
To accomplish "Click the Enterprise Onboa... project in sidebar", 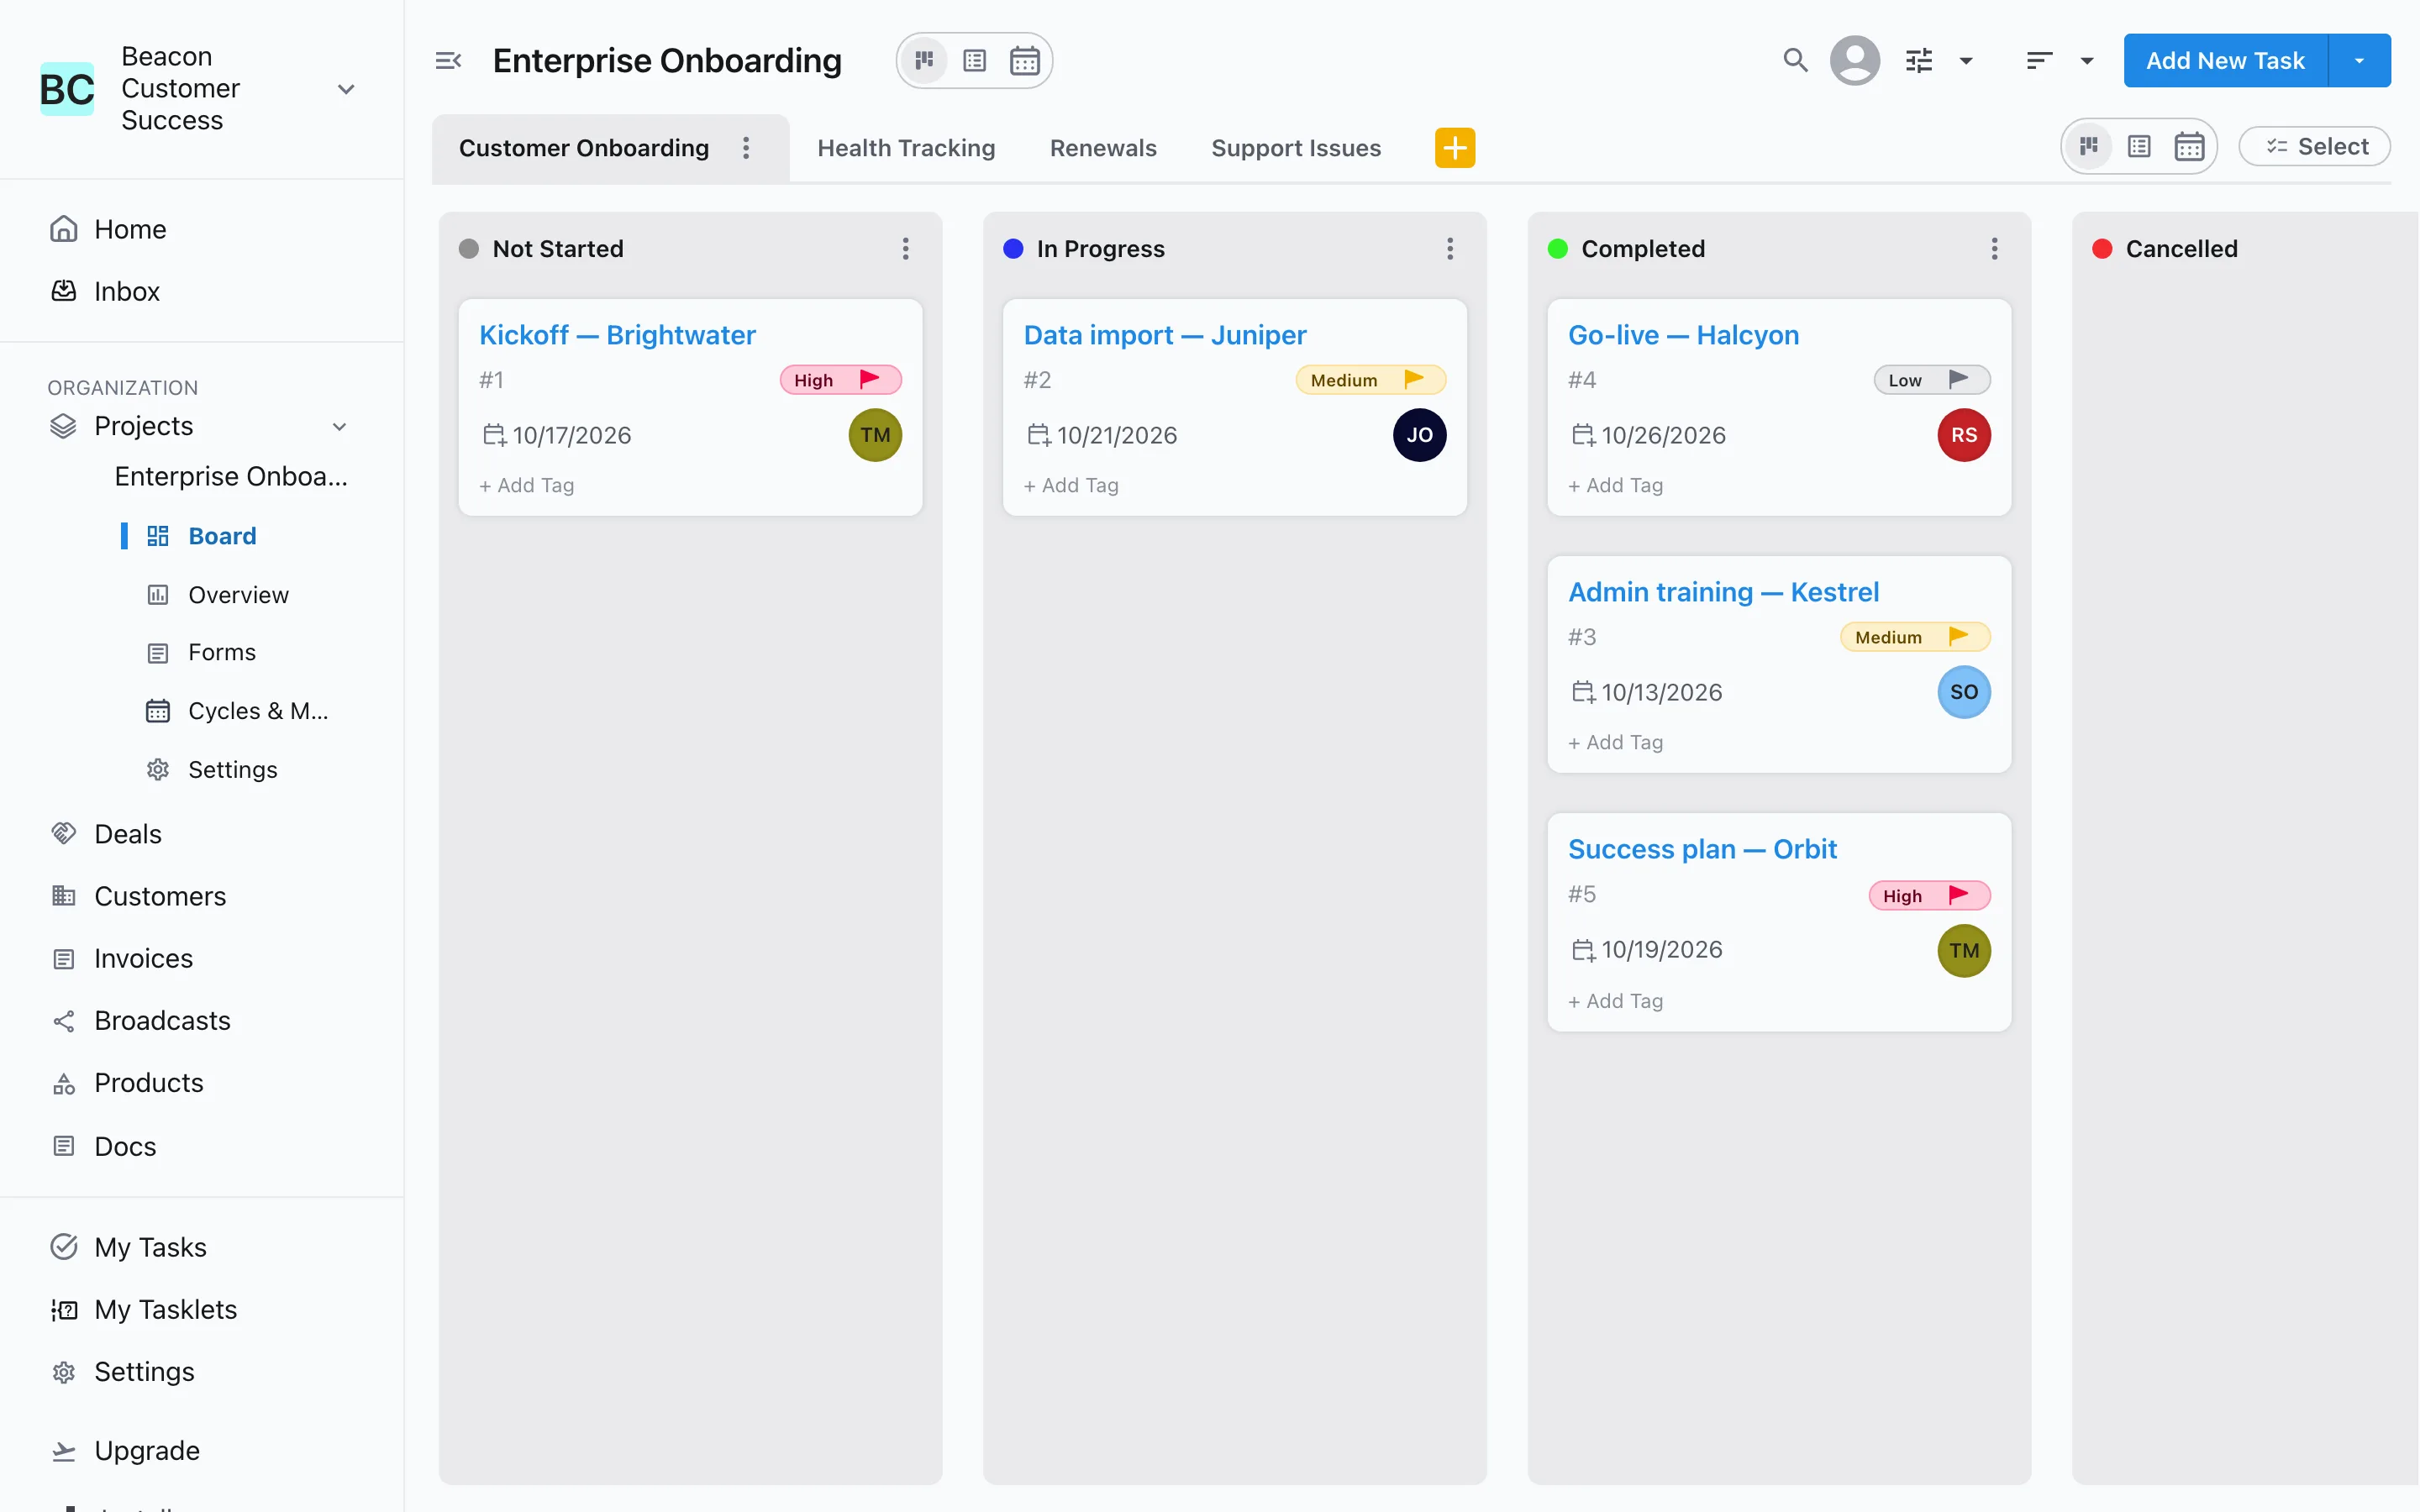I will click(x=231, y=476).
